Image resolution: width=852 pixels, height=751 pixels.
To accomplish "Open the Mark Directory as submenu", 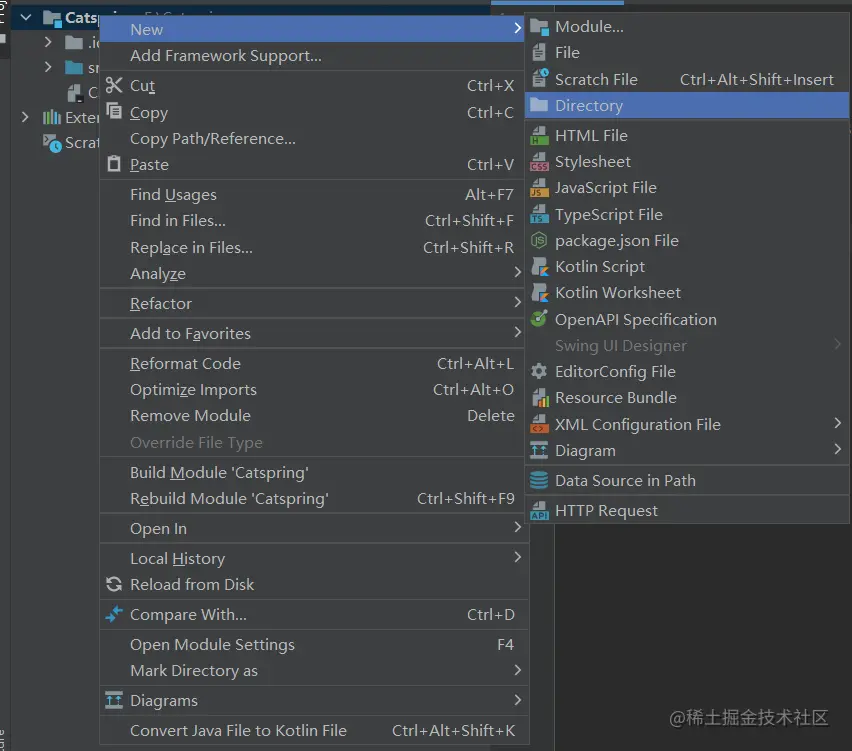I will [x=314, y=671].
